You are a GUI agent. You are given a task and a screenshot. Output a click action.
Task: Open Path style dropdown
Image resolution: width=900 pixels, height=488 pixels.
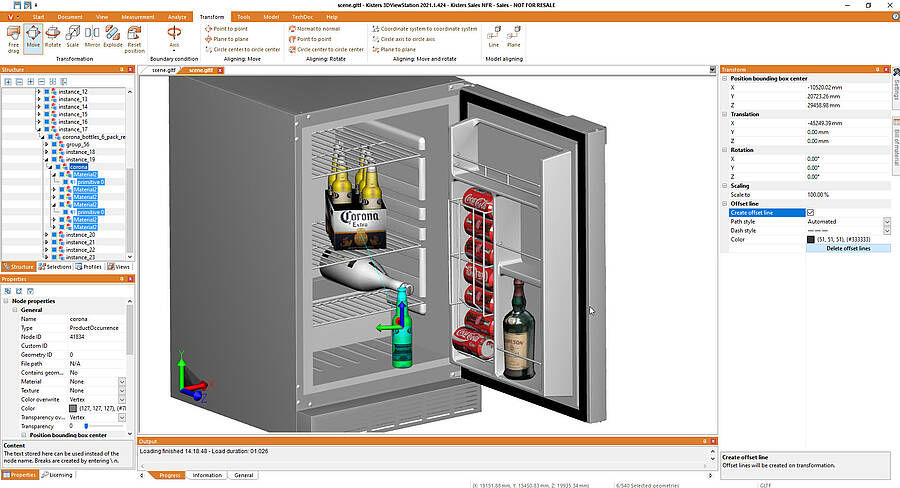click(887, 222)
